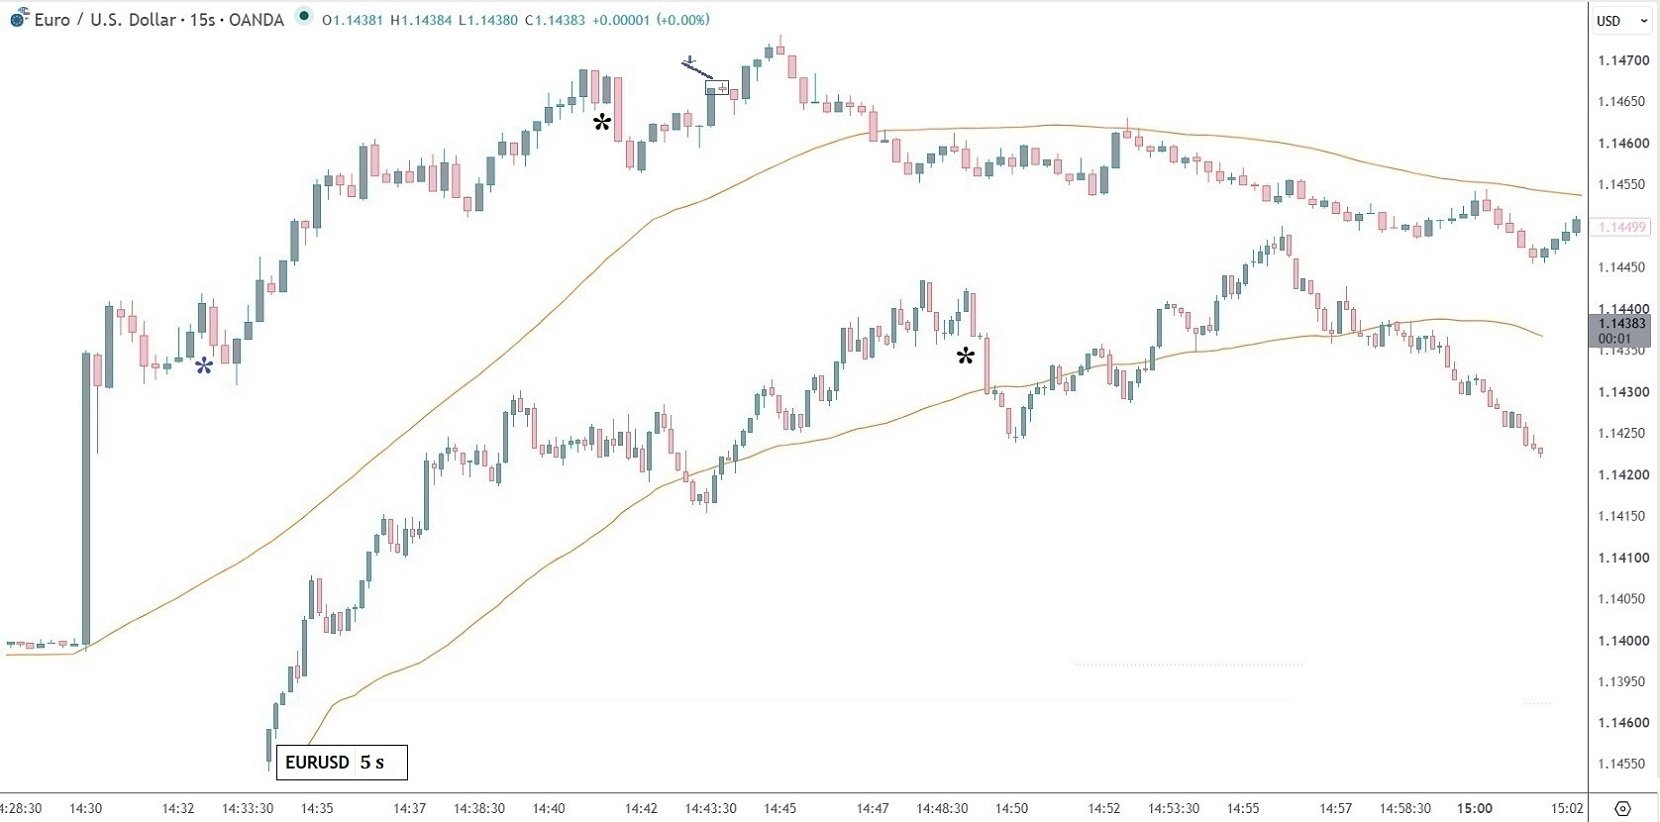The image size is (1660, 822).
Task: Click the 1.14250 price axis label
Action: tap(1623, 433)
